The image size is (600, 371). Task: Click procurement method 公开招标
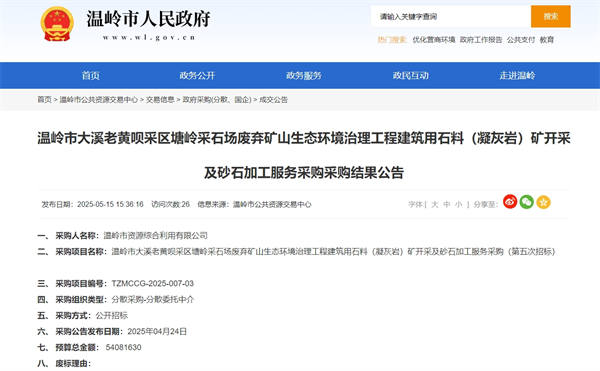pos(112,316)
